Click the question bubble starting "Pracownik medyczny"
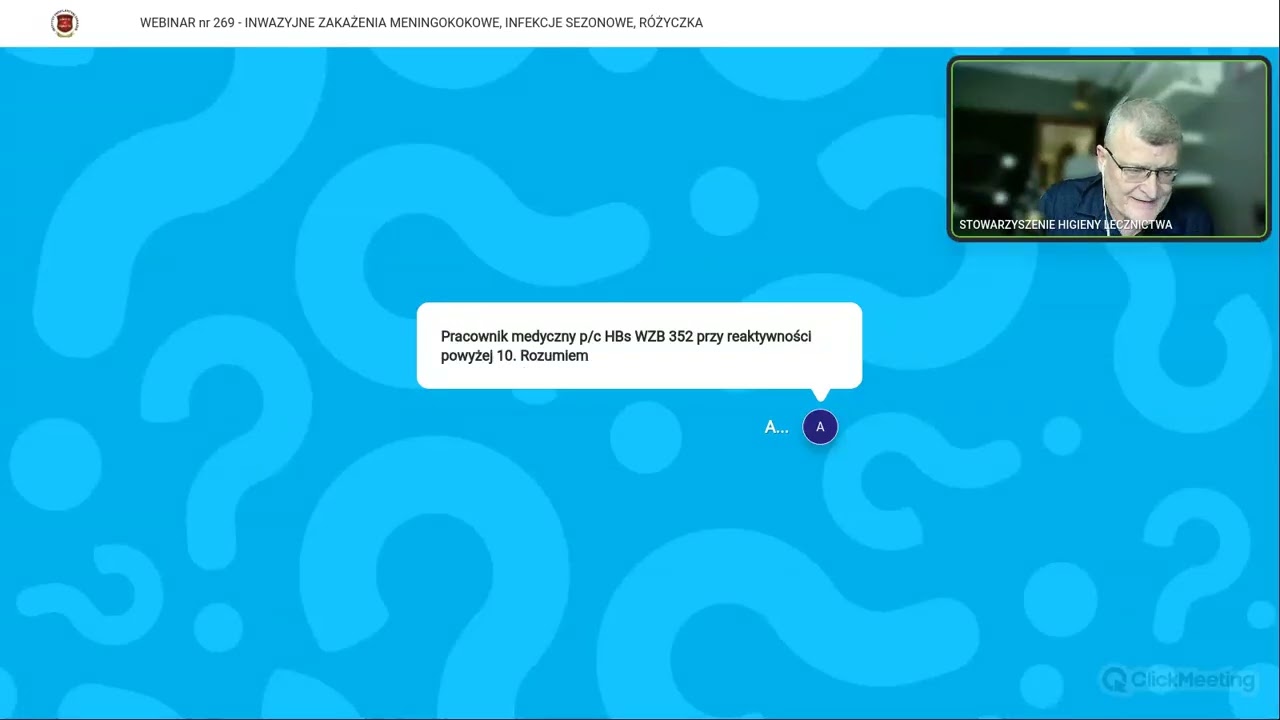The height and width of the screenshot is (720, 1280). (639, 345)
